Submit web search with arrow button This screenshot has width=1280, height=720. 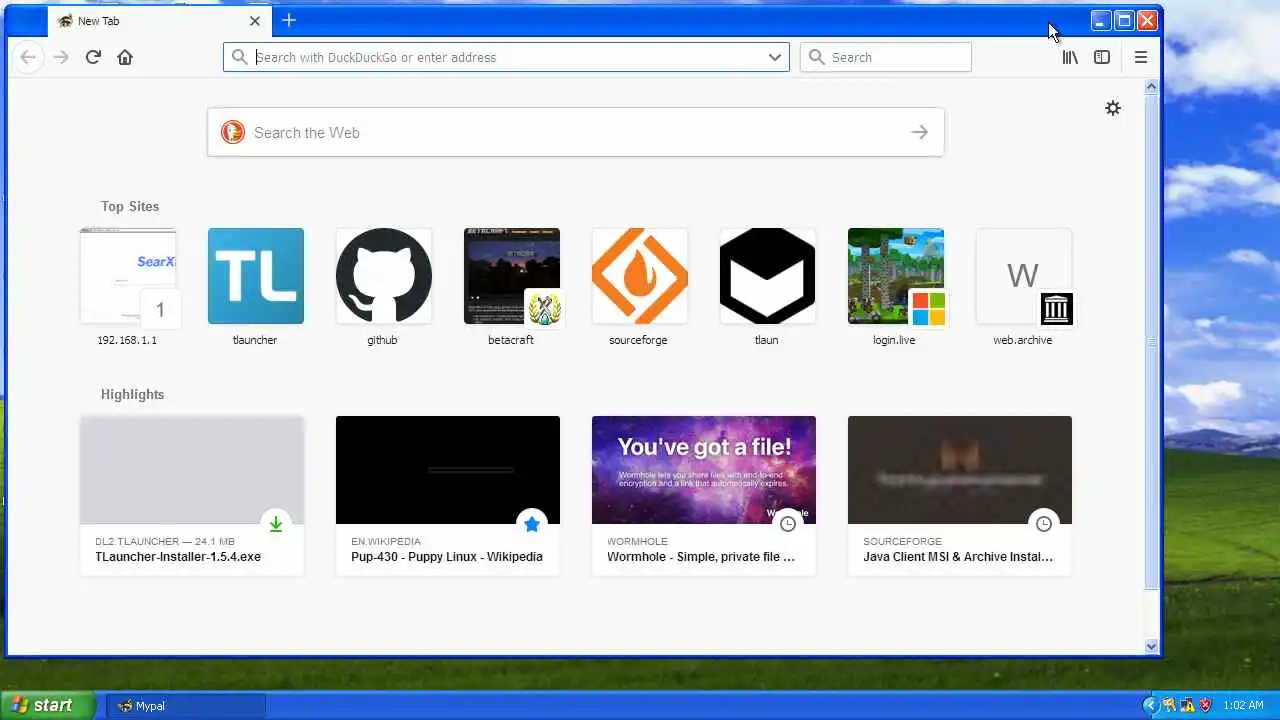tap(920, 132)
